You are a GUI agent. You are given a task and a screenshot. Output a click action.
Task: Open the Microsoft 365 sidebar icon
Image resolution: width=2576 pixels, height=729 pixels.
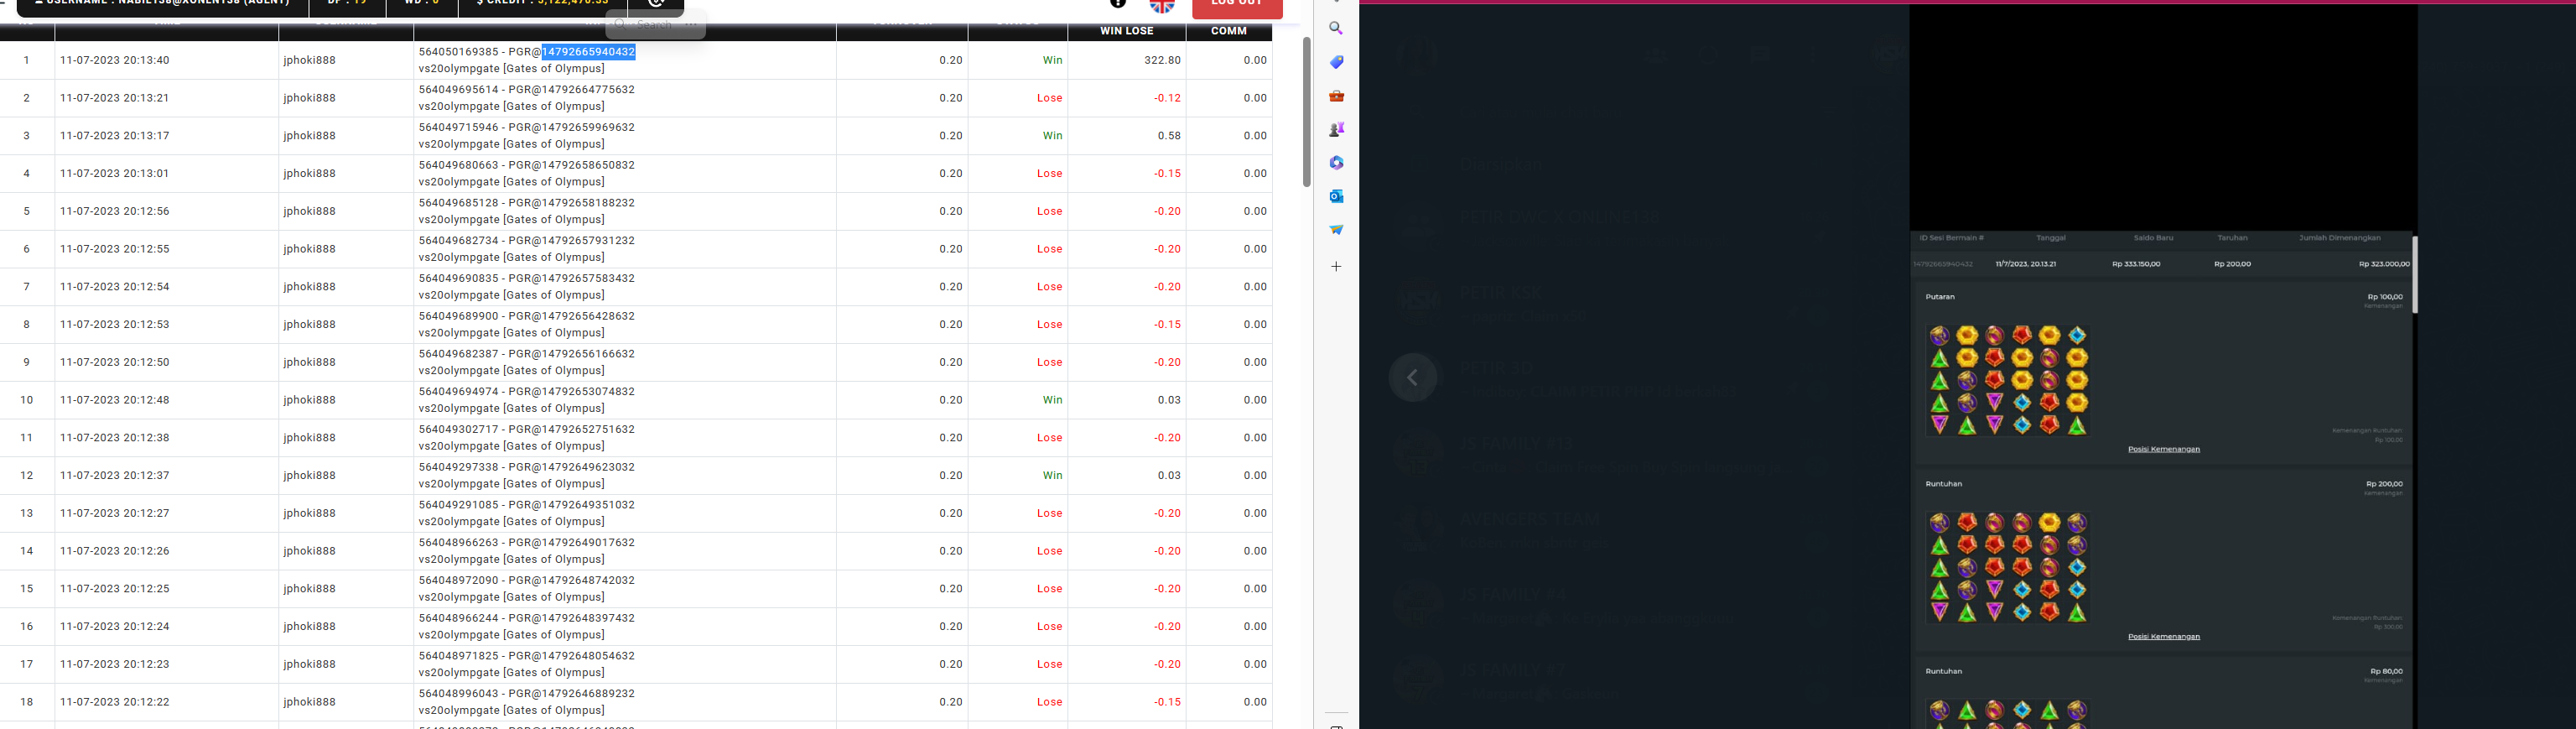1336,163
